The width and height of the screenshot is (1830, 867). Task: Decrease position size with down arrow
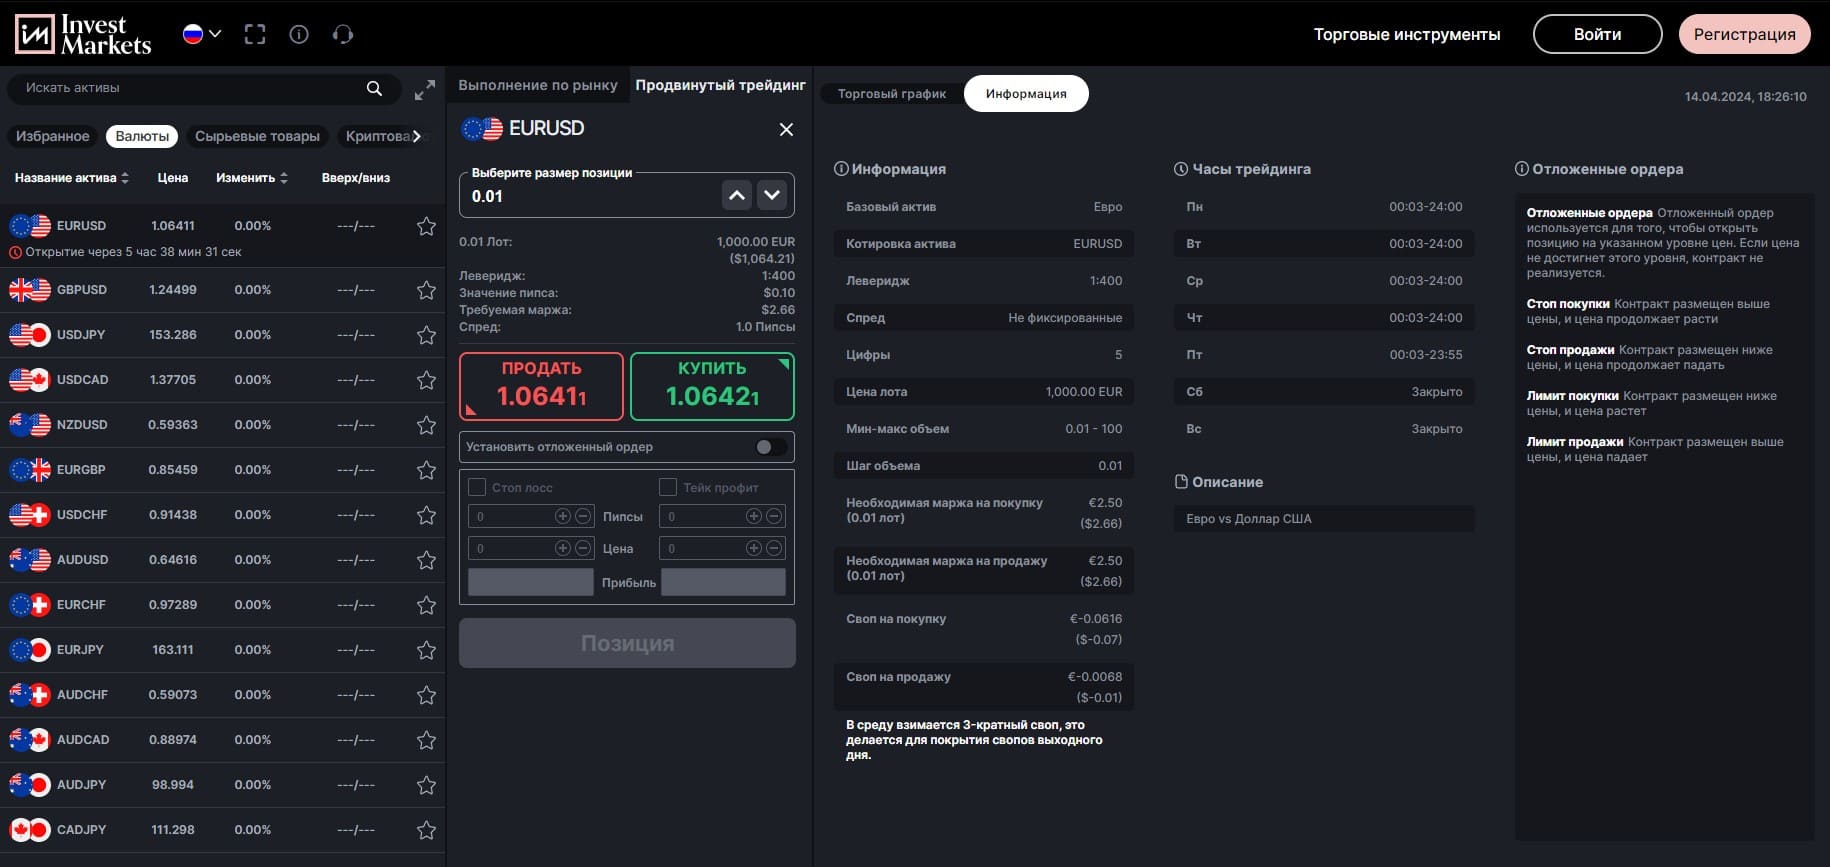[x=772, y=195]
